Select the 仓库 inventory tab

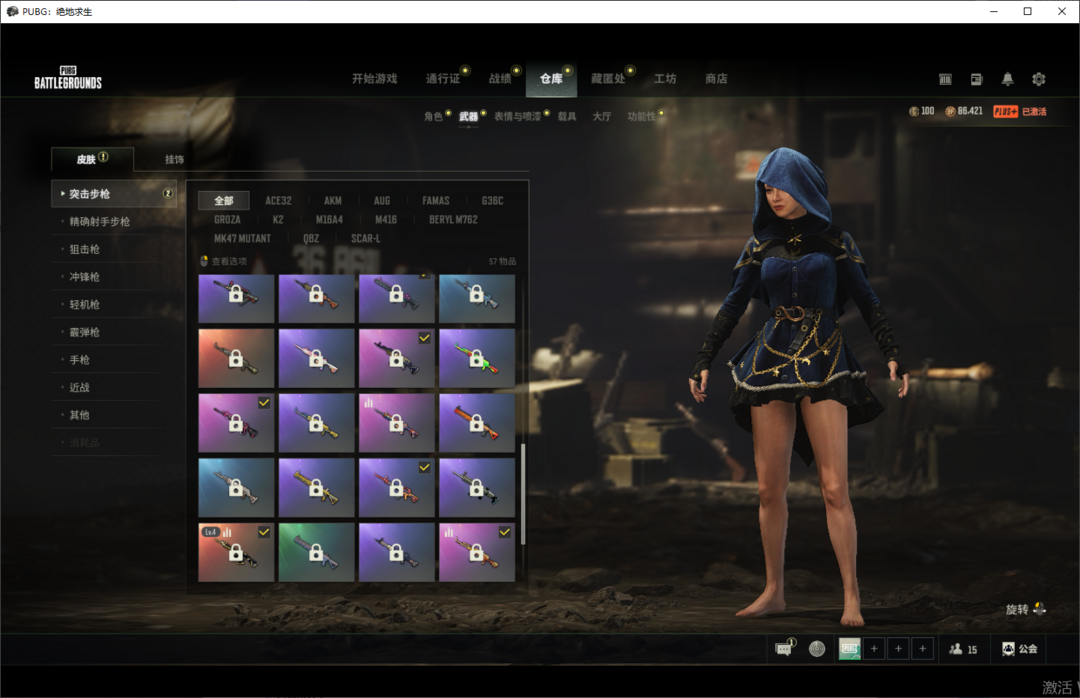pos(551,79)
